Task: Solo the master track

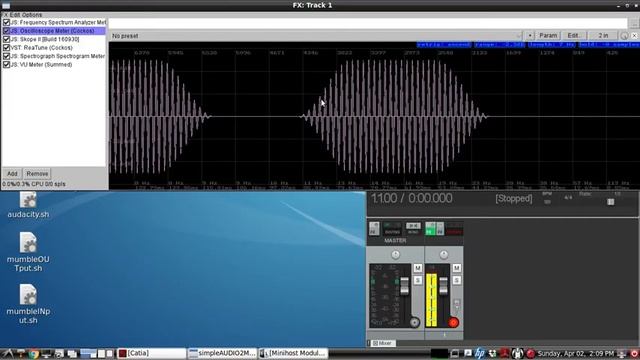Action: pyautogui.click(x=418, y=280)
